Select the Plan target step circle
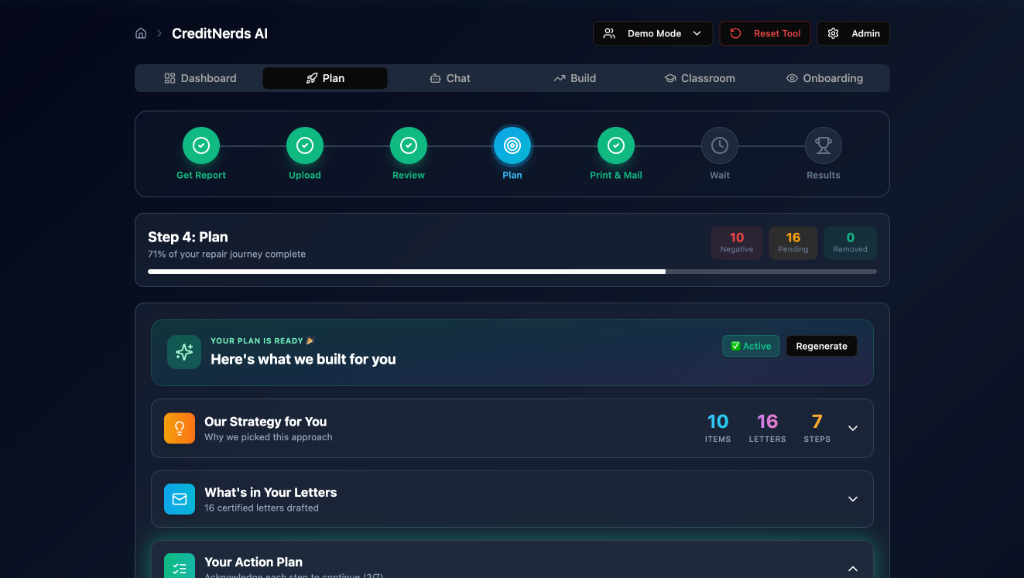This screenshot has width=1024, height=578. click(x=512, y=146)
